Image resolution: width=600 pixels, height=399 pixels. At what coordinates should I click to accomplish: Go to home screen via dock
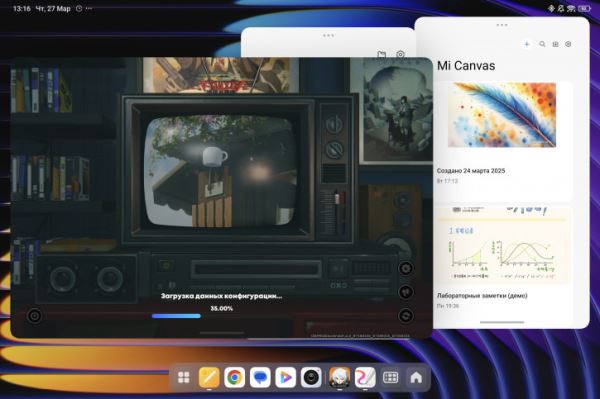[x=416, y=377]
